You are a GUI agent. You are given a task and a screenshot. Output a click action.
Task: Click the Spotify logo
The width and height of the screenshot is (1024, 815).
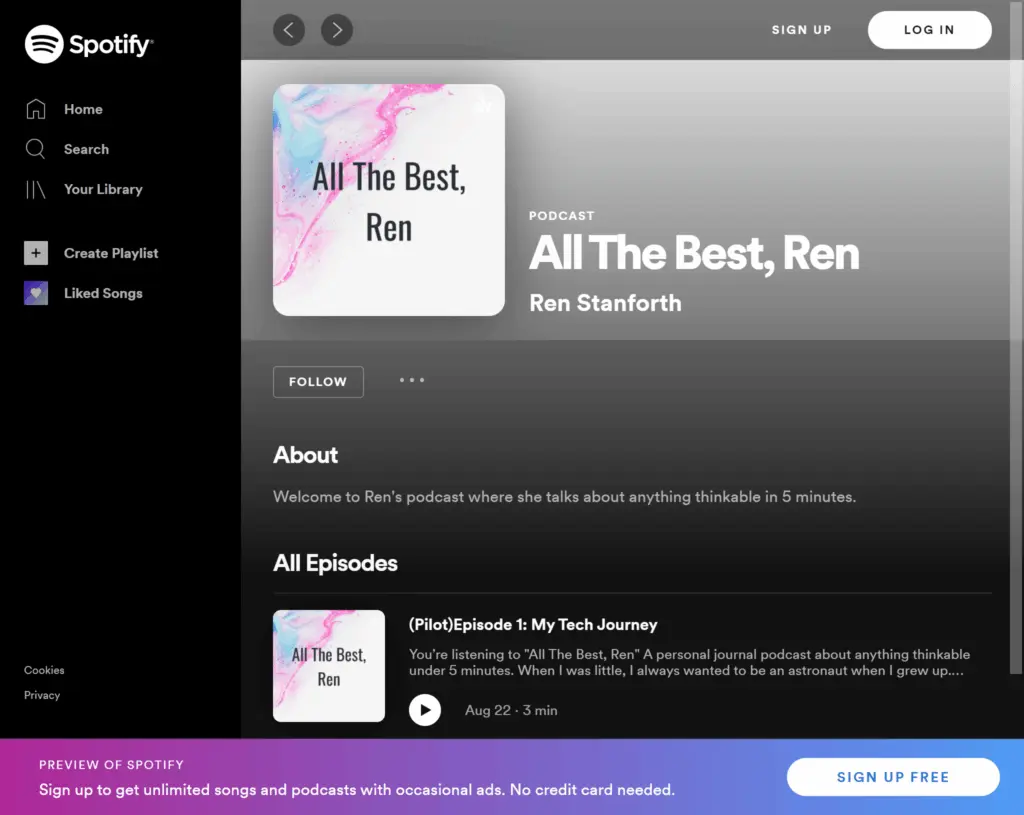pyautogui.click(x=88, y=44)
